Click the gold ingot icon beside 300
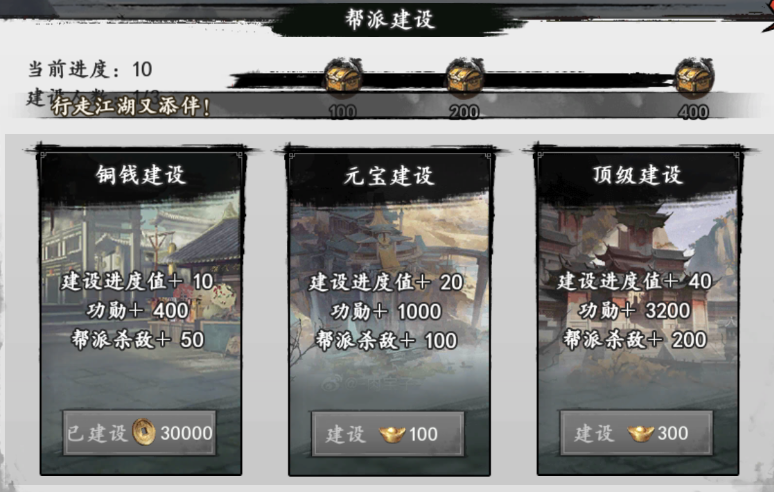 pos(640,433)
